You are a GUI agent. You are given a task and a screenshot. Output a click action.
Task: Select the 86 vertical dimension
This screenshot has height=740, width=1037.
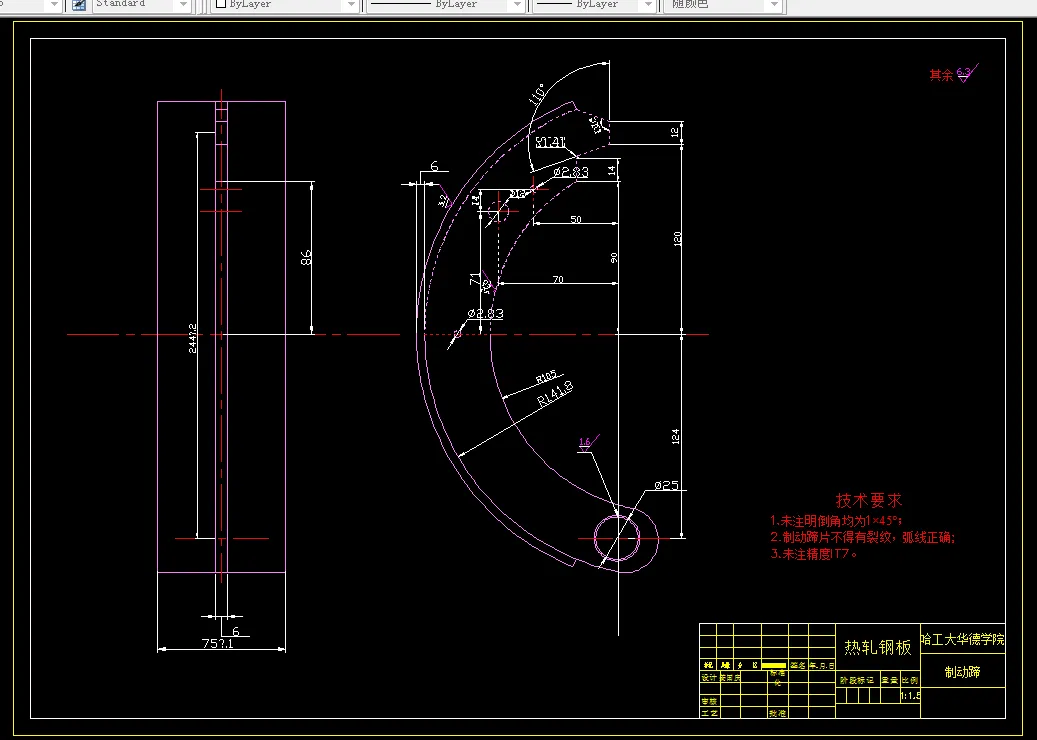tap(306, 258)
